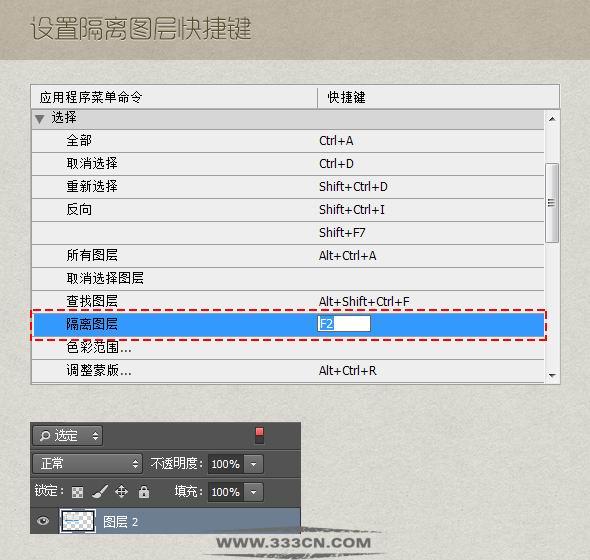Click the scrollbar down arrow
590x560 pixels.
point(552,376)
